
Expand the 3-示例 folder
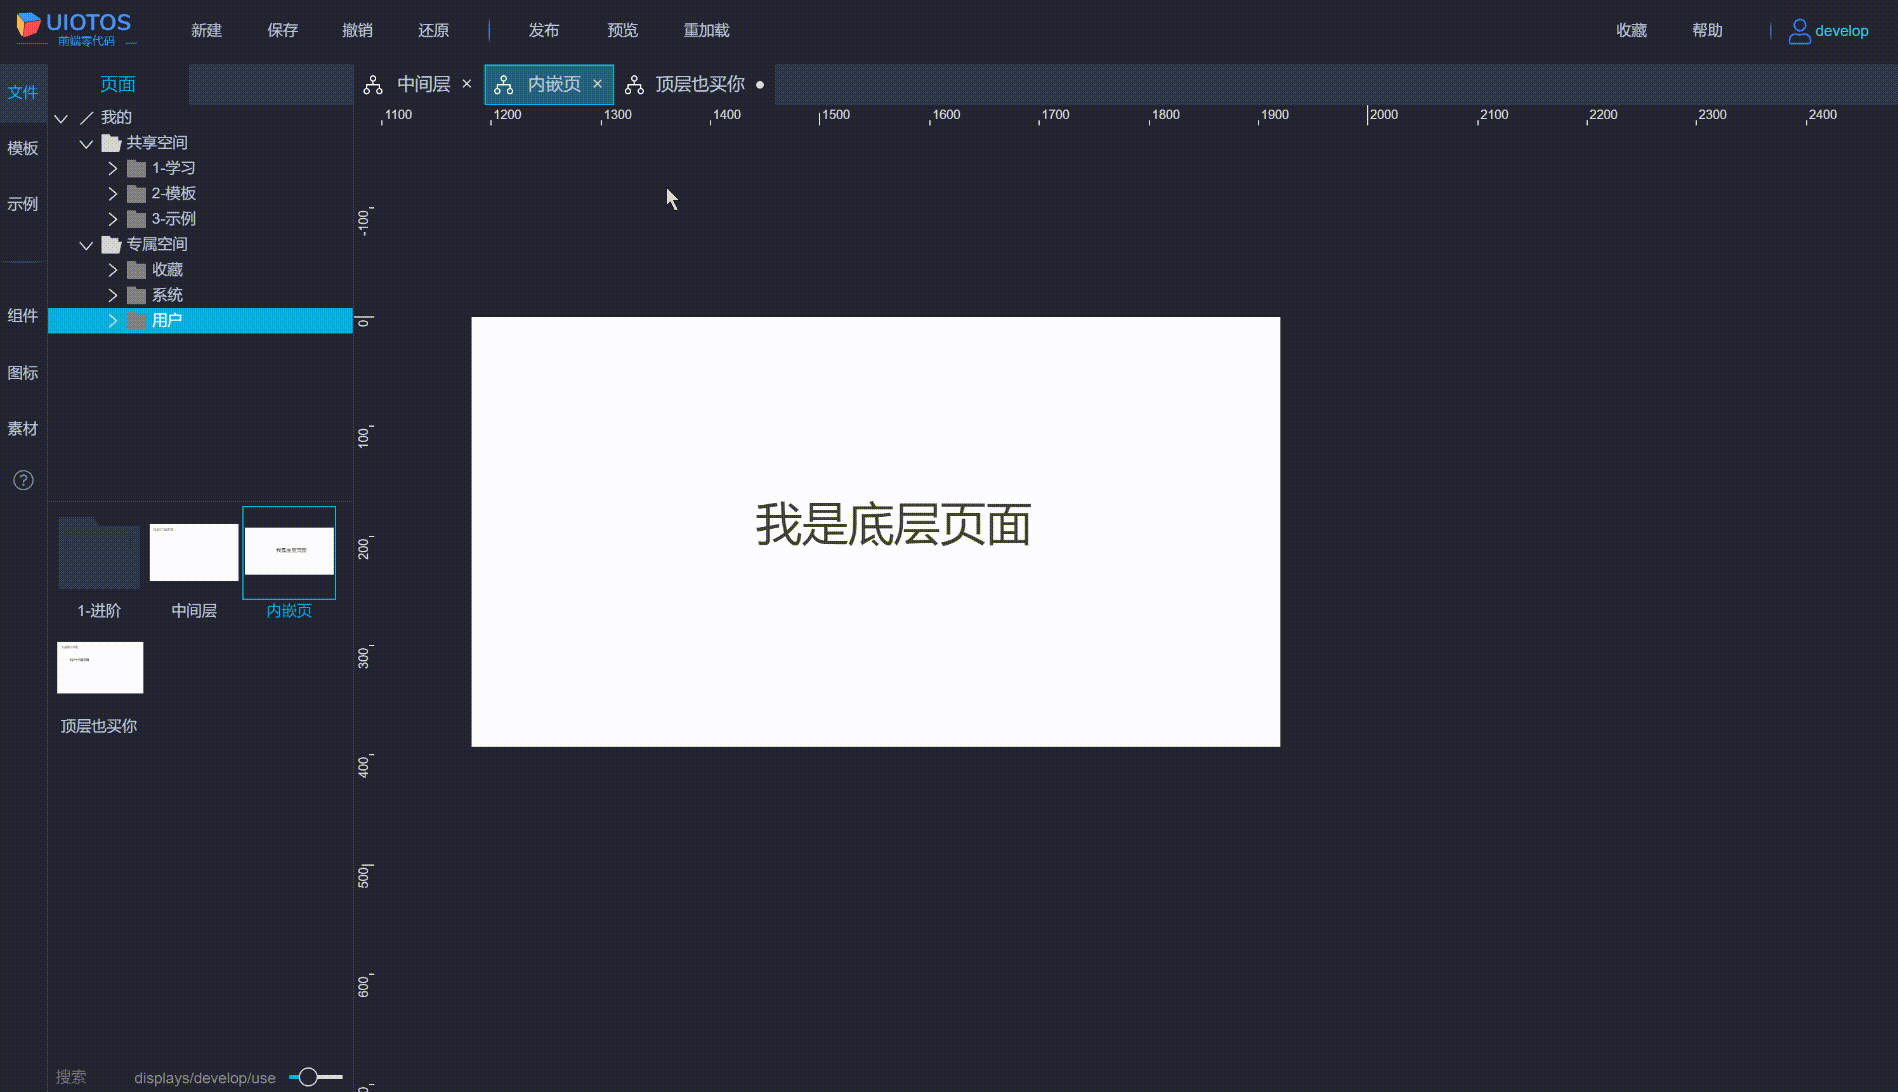coord(112,219)
